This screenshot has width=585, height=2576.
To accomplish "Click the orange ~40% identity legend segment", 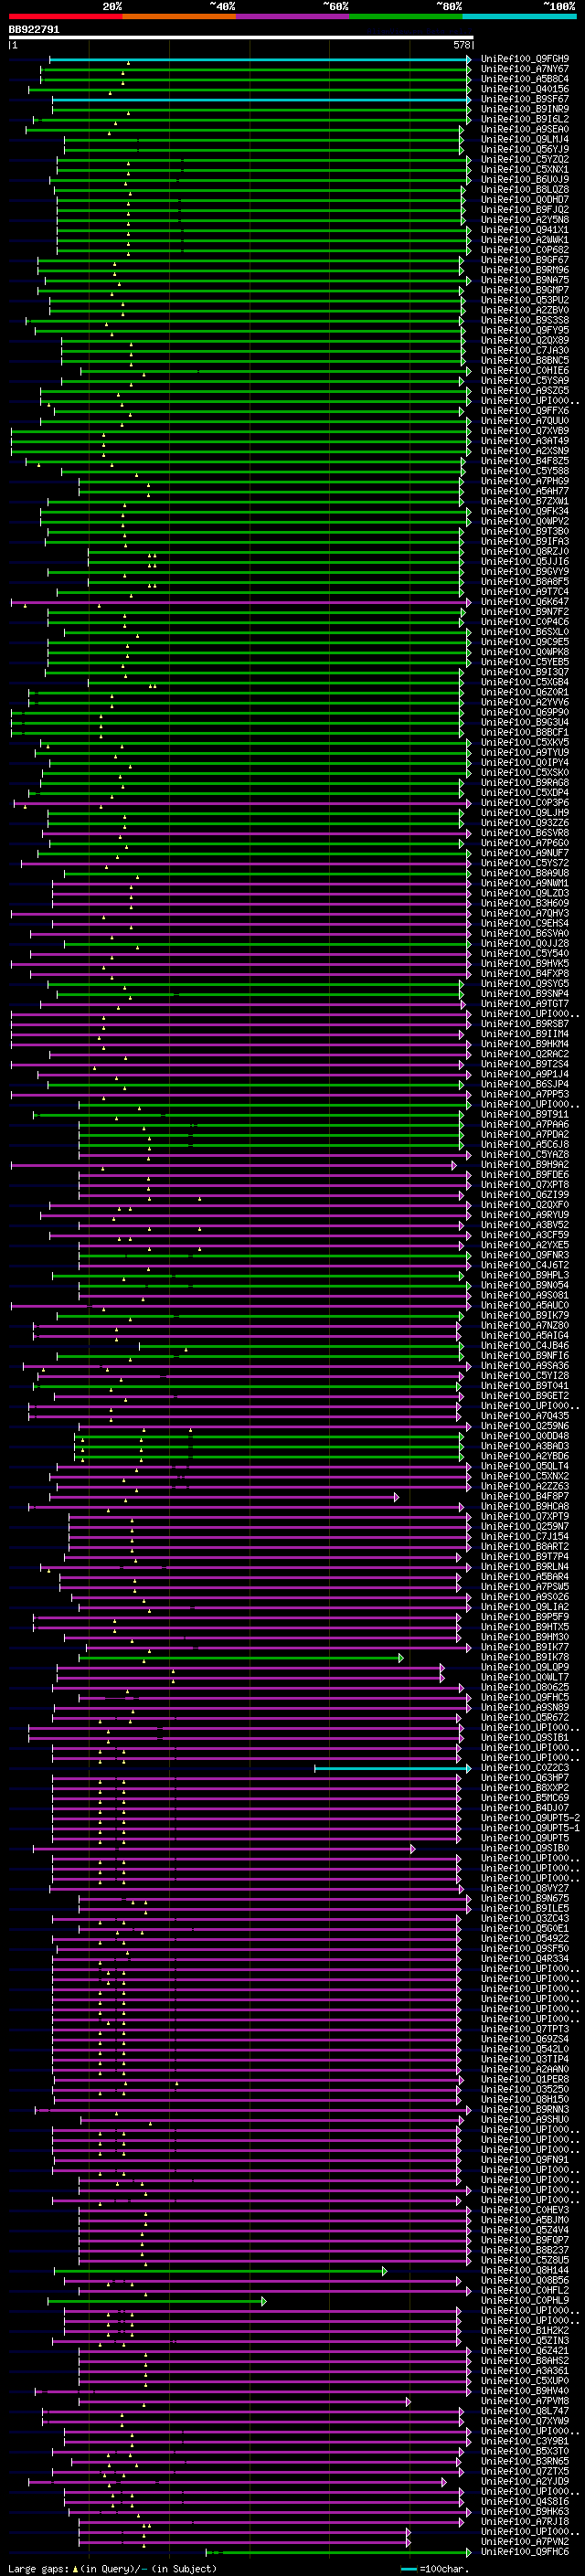I will pos(179,16).
